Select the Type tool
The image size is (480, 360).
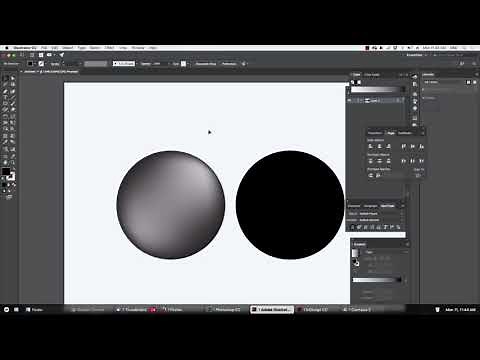coord(5,97)
